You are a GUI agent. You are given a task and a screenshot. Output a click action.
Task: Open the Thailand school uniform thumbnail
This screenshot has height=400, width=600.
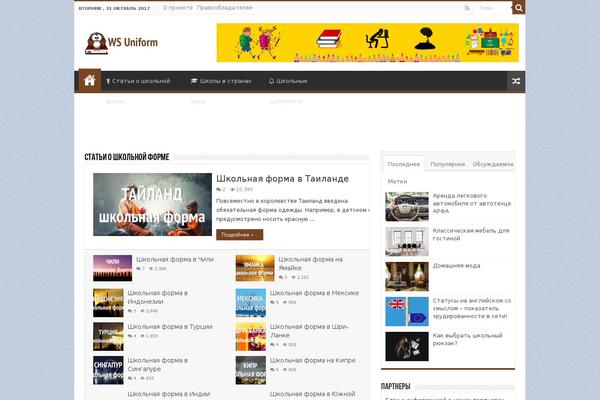point(152,204)
